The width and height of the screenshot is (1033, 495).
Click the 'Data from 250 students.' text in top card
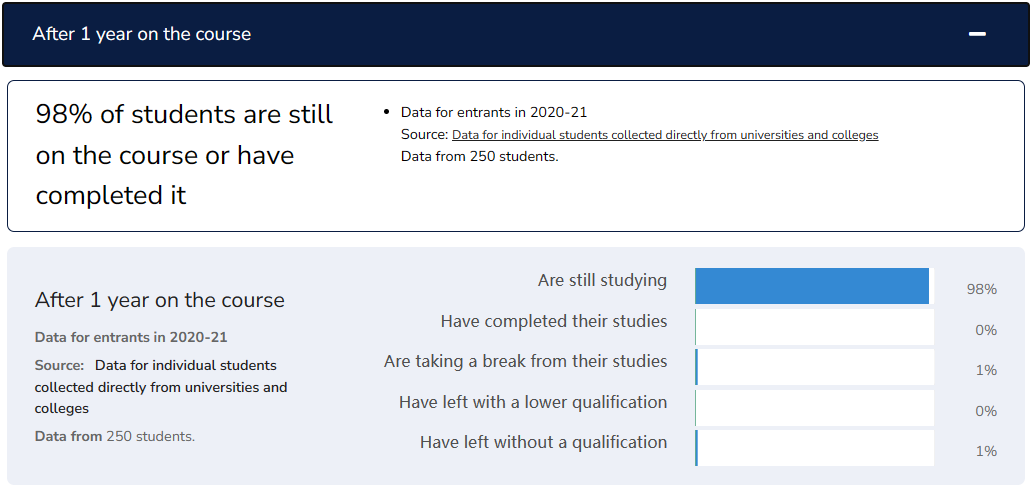[480, 158]
